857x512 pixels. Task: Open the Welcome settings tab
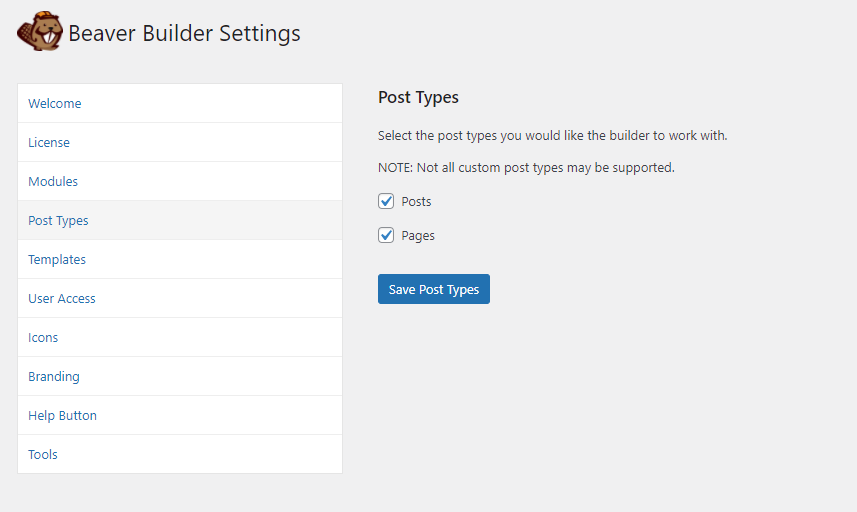pos(180,103)
